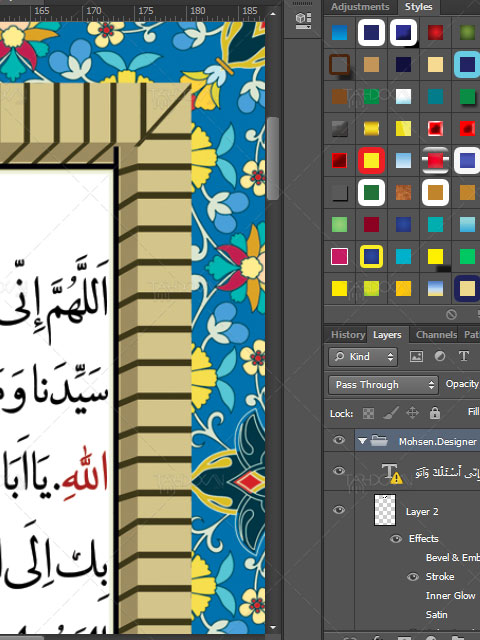Filter for adjustment layers icon
Viewport: 480px width, 640px height.
pos(440,356)
